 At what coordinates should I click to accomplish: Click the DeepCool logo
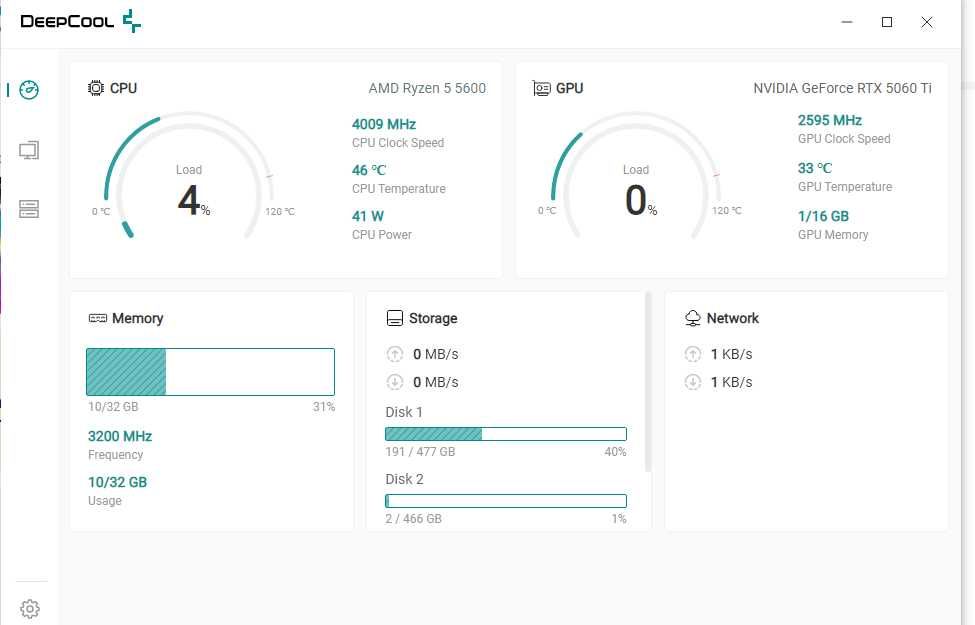(x=81, y=21)
